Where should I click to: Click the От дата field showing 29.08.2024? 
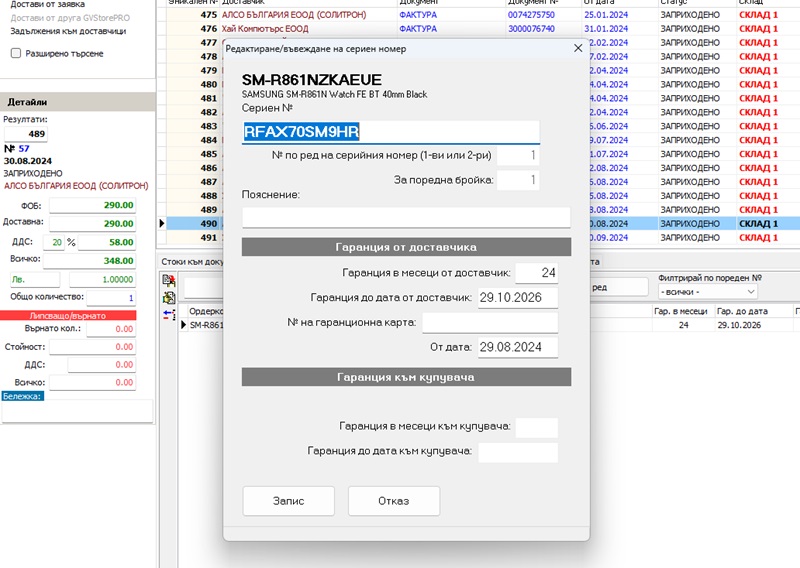pos(518,347)
